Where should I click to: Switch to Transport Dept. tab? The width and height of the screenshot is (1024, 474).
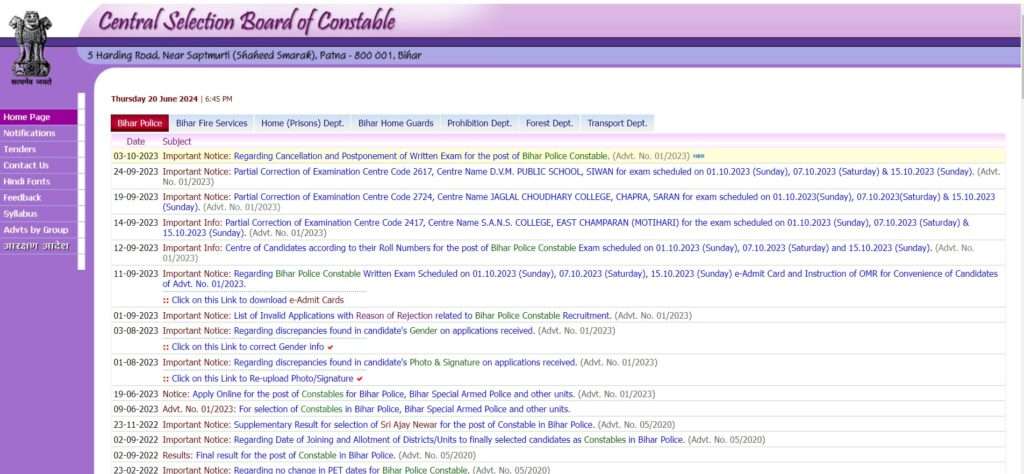click(617, 123)
